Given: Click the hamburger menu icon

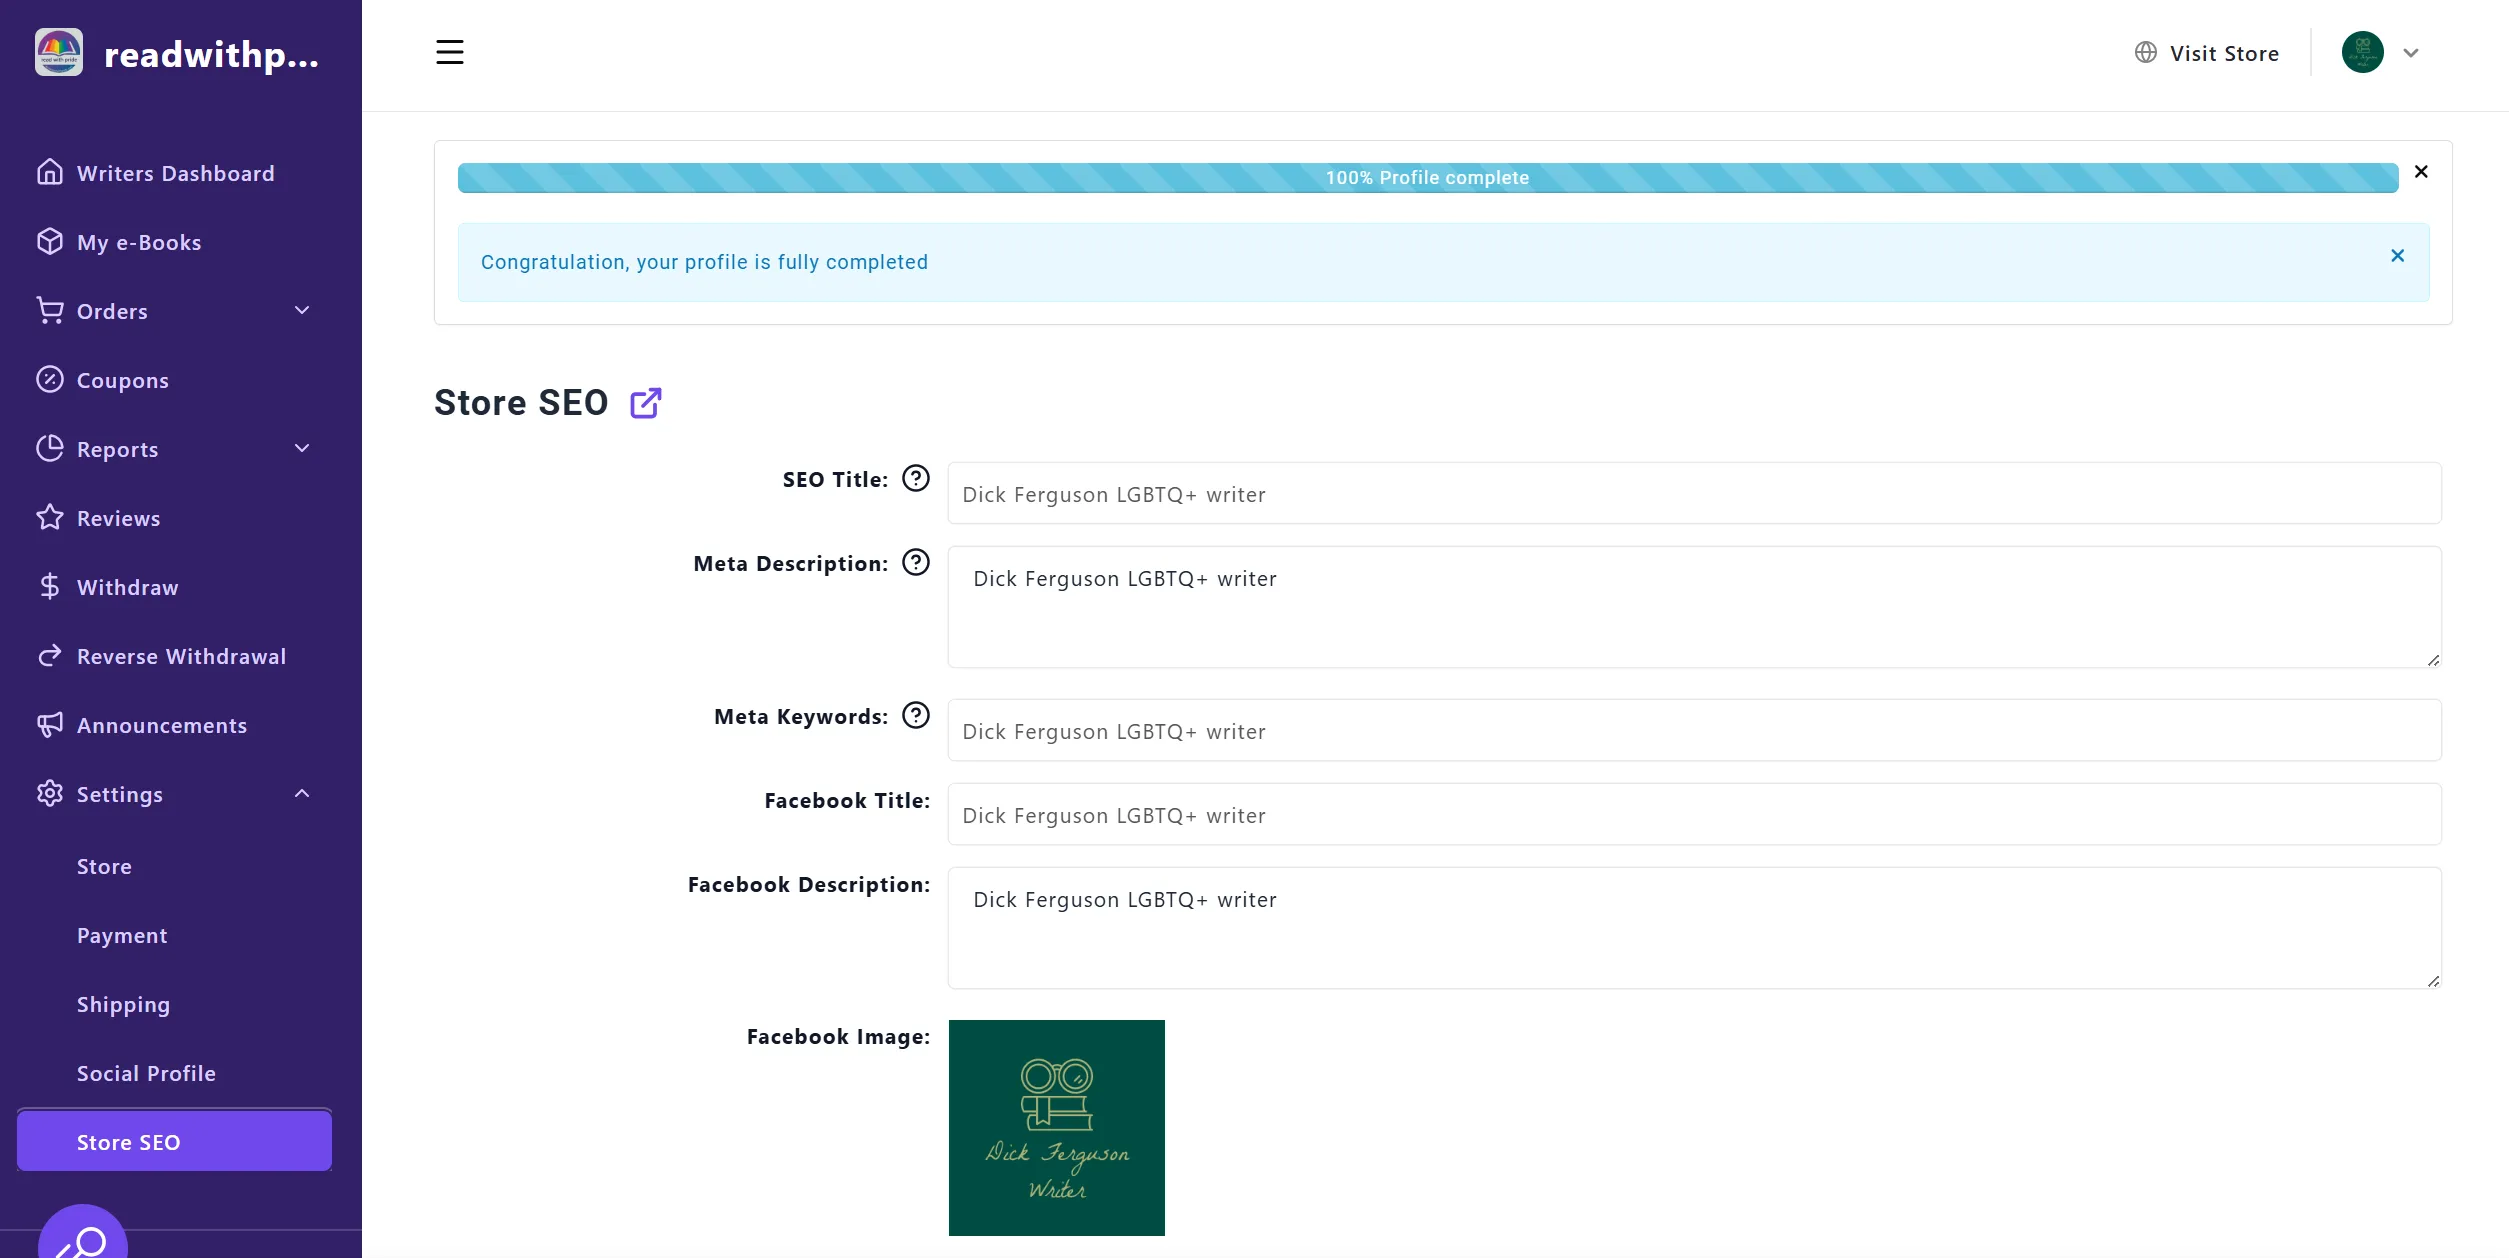Looking at the screenshot, I should coord(449,52).
